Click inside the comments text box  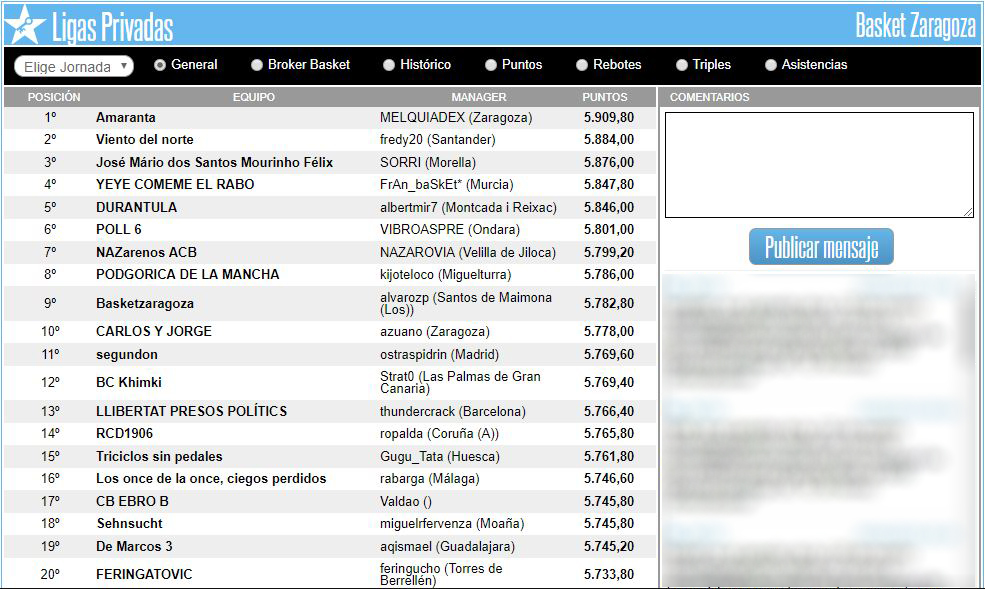818,164
